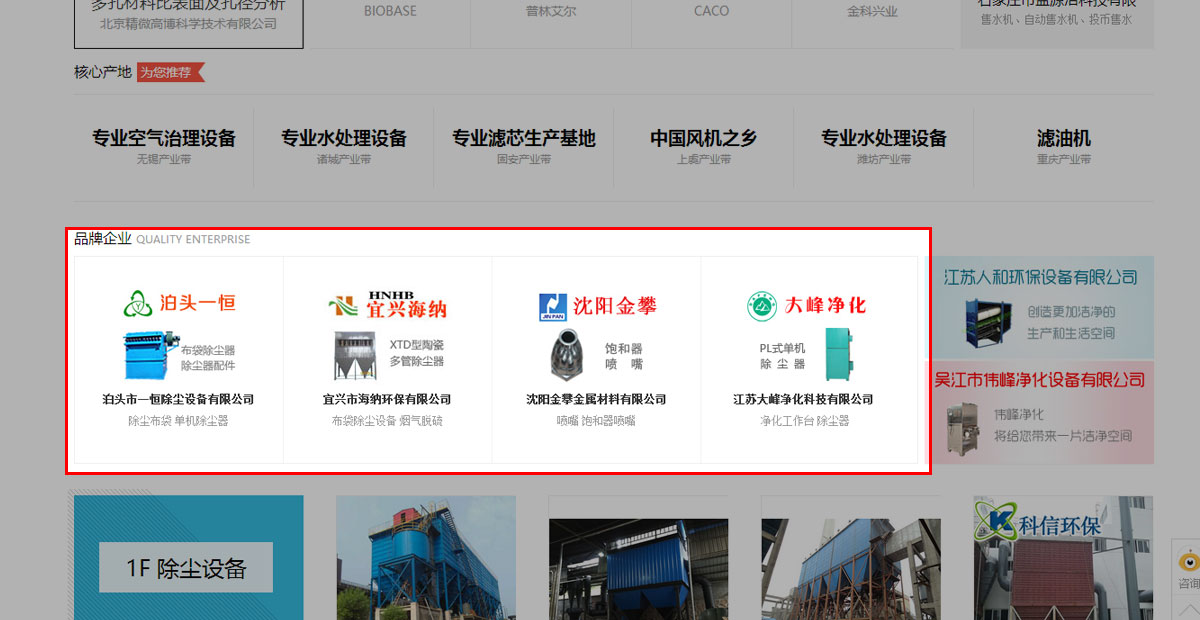The image size is (1200, 620).
Task: Click the 品牌企业 heading
Action: click(x=103, y=239)
